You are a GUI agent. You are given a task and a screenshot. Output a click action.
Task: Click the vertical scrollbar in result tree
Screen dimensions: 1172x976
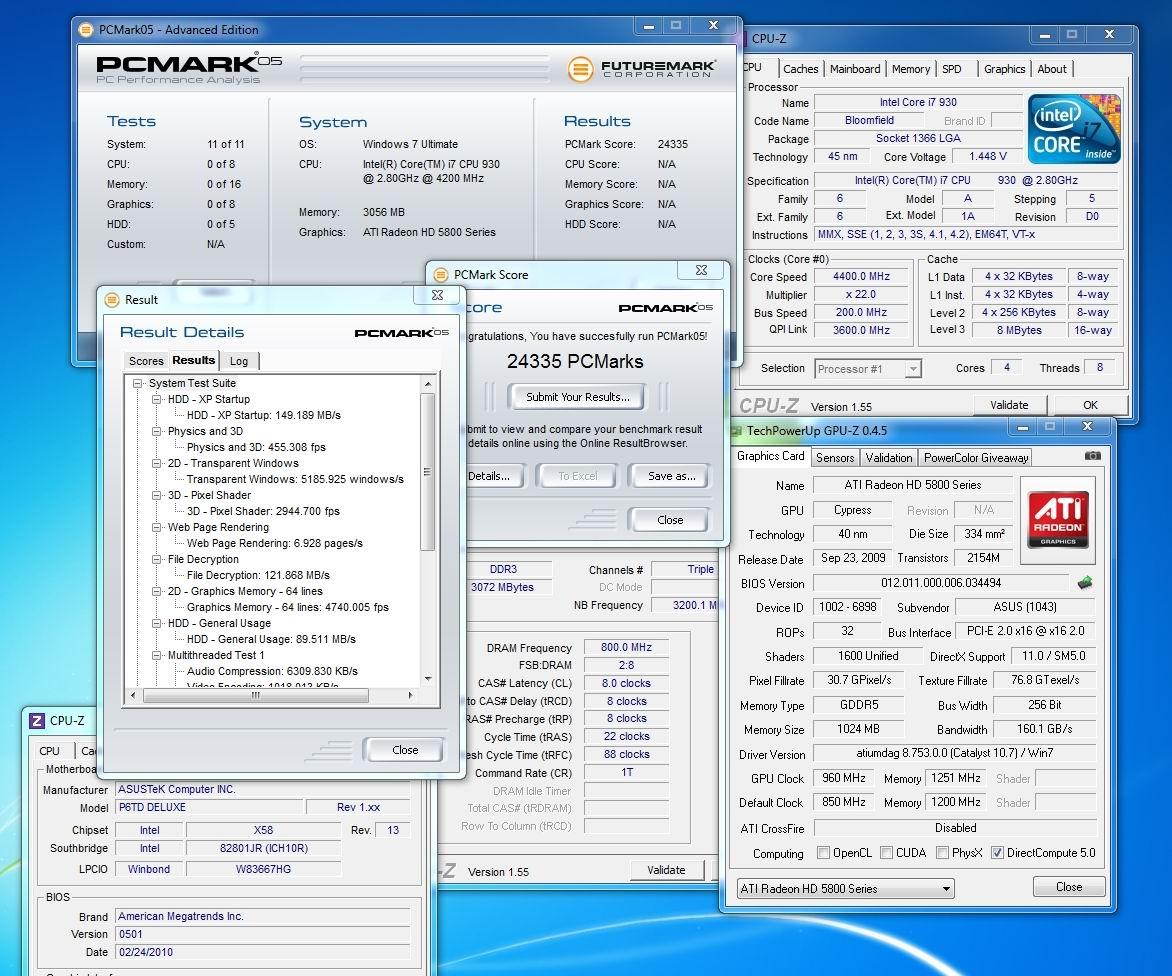(x=428, y=472)
